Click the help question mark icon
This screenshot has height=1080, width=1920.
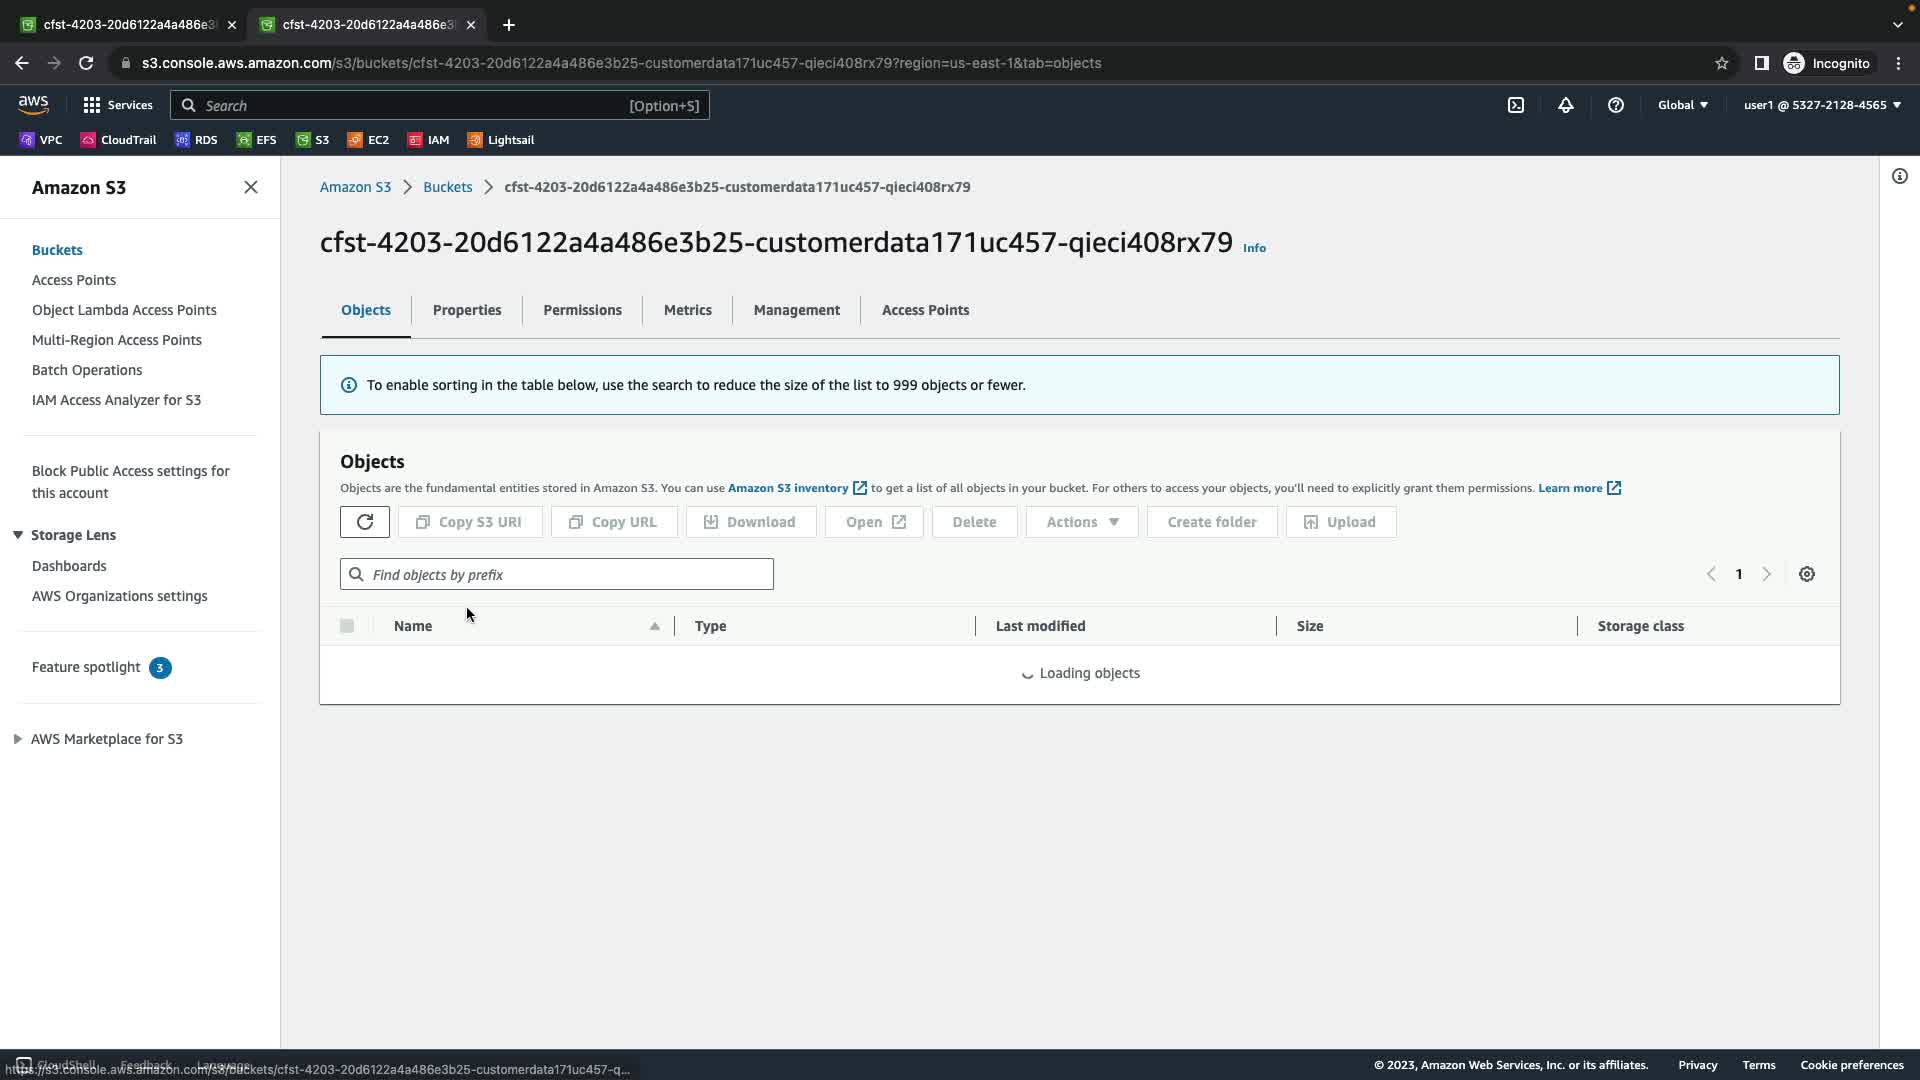pyautogui.click(x=1616, y=105)
